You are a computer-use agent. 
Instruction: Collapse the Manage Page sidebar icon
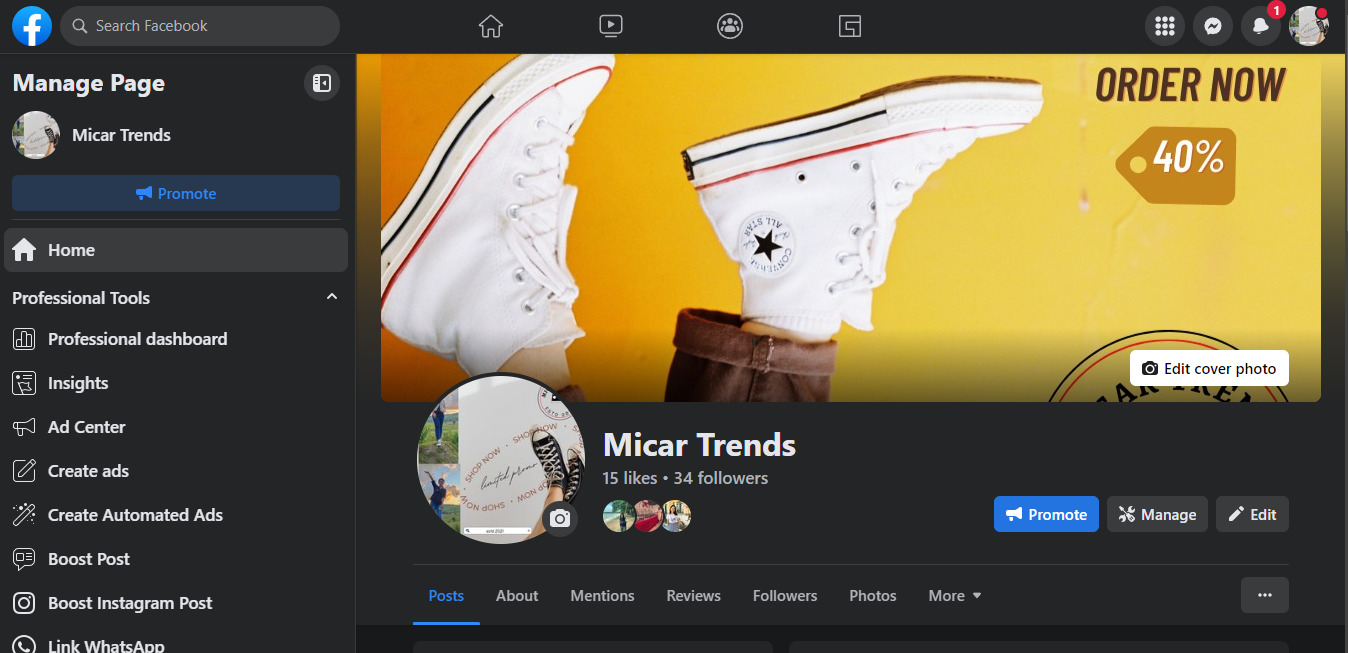322,83
